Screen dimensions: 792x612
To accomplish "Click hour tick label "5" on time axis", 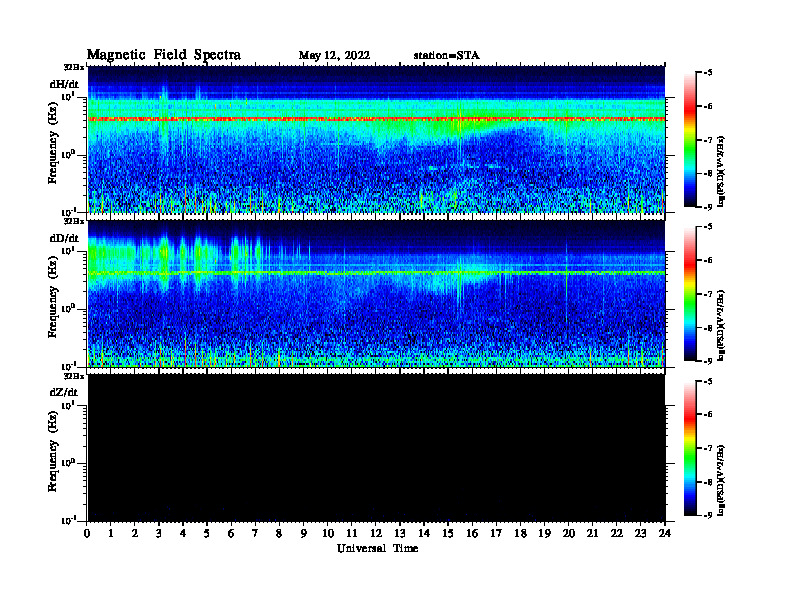I will [207, 534].
